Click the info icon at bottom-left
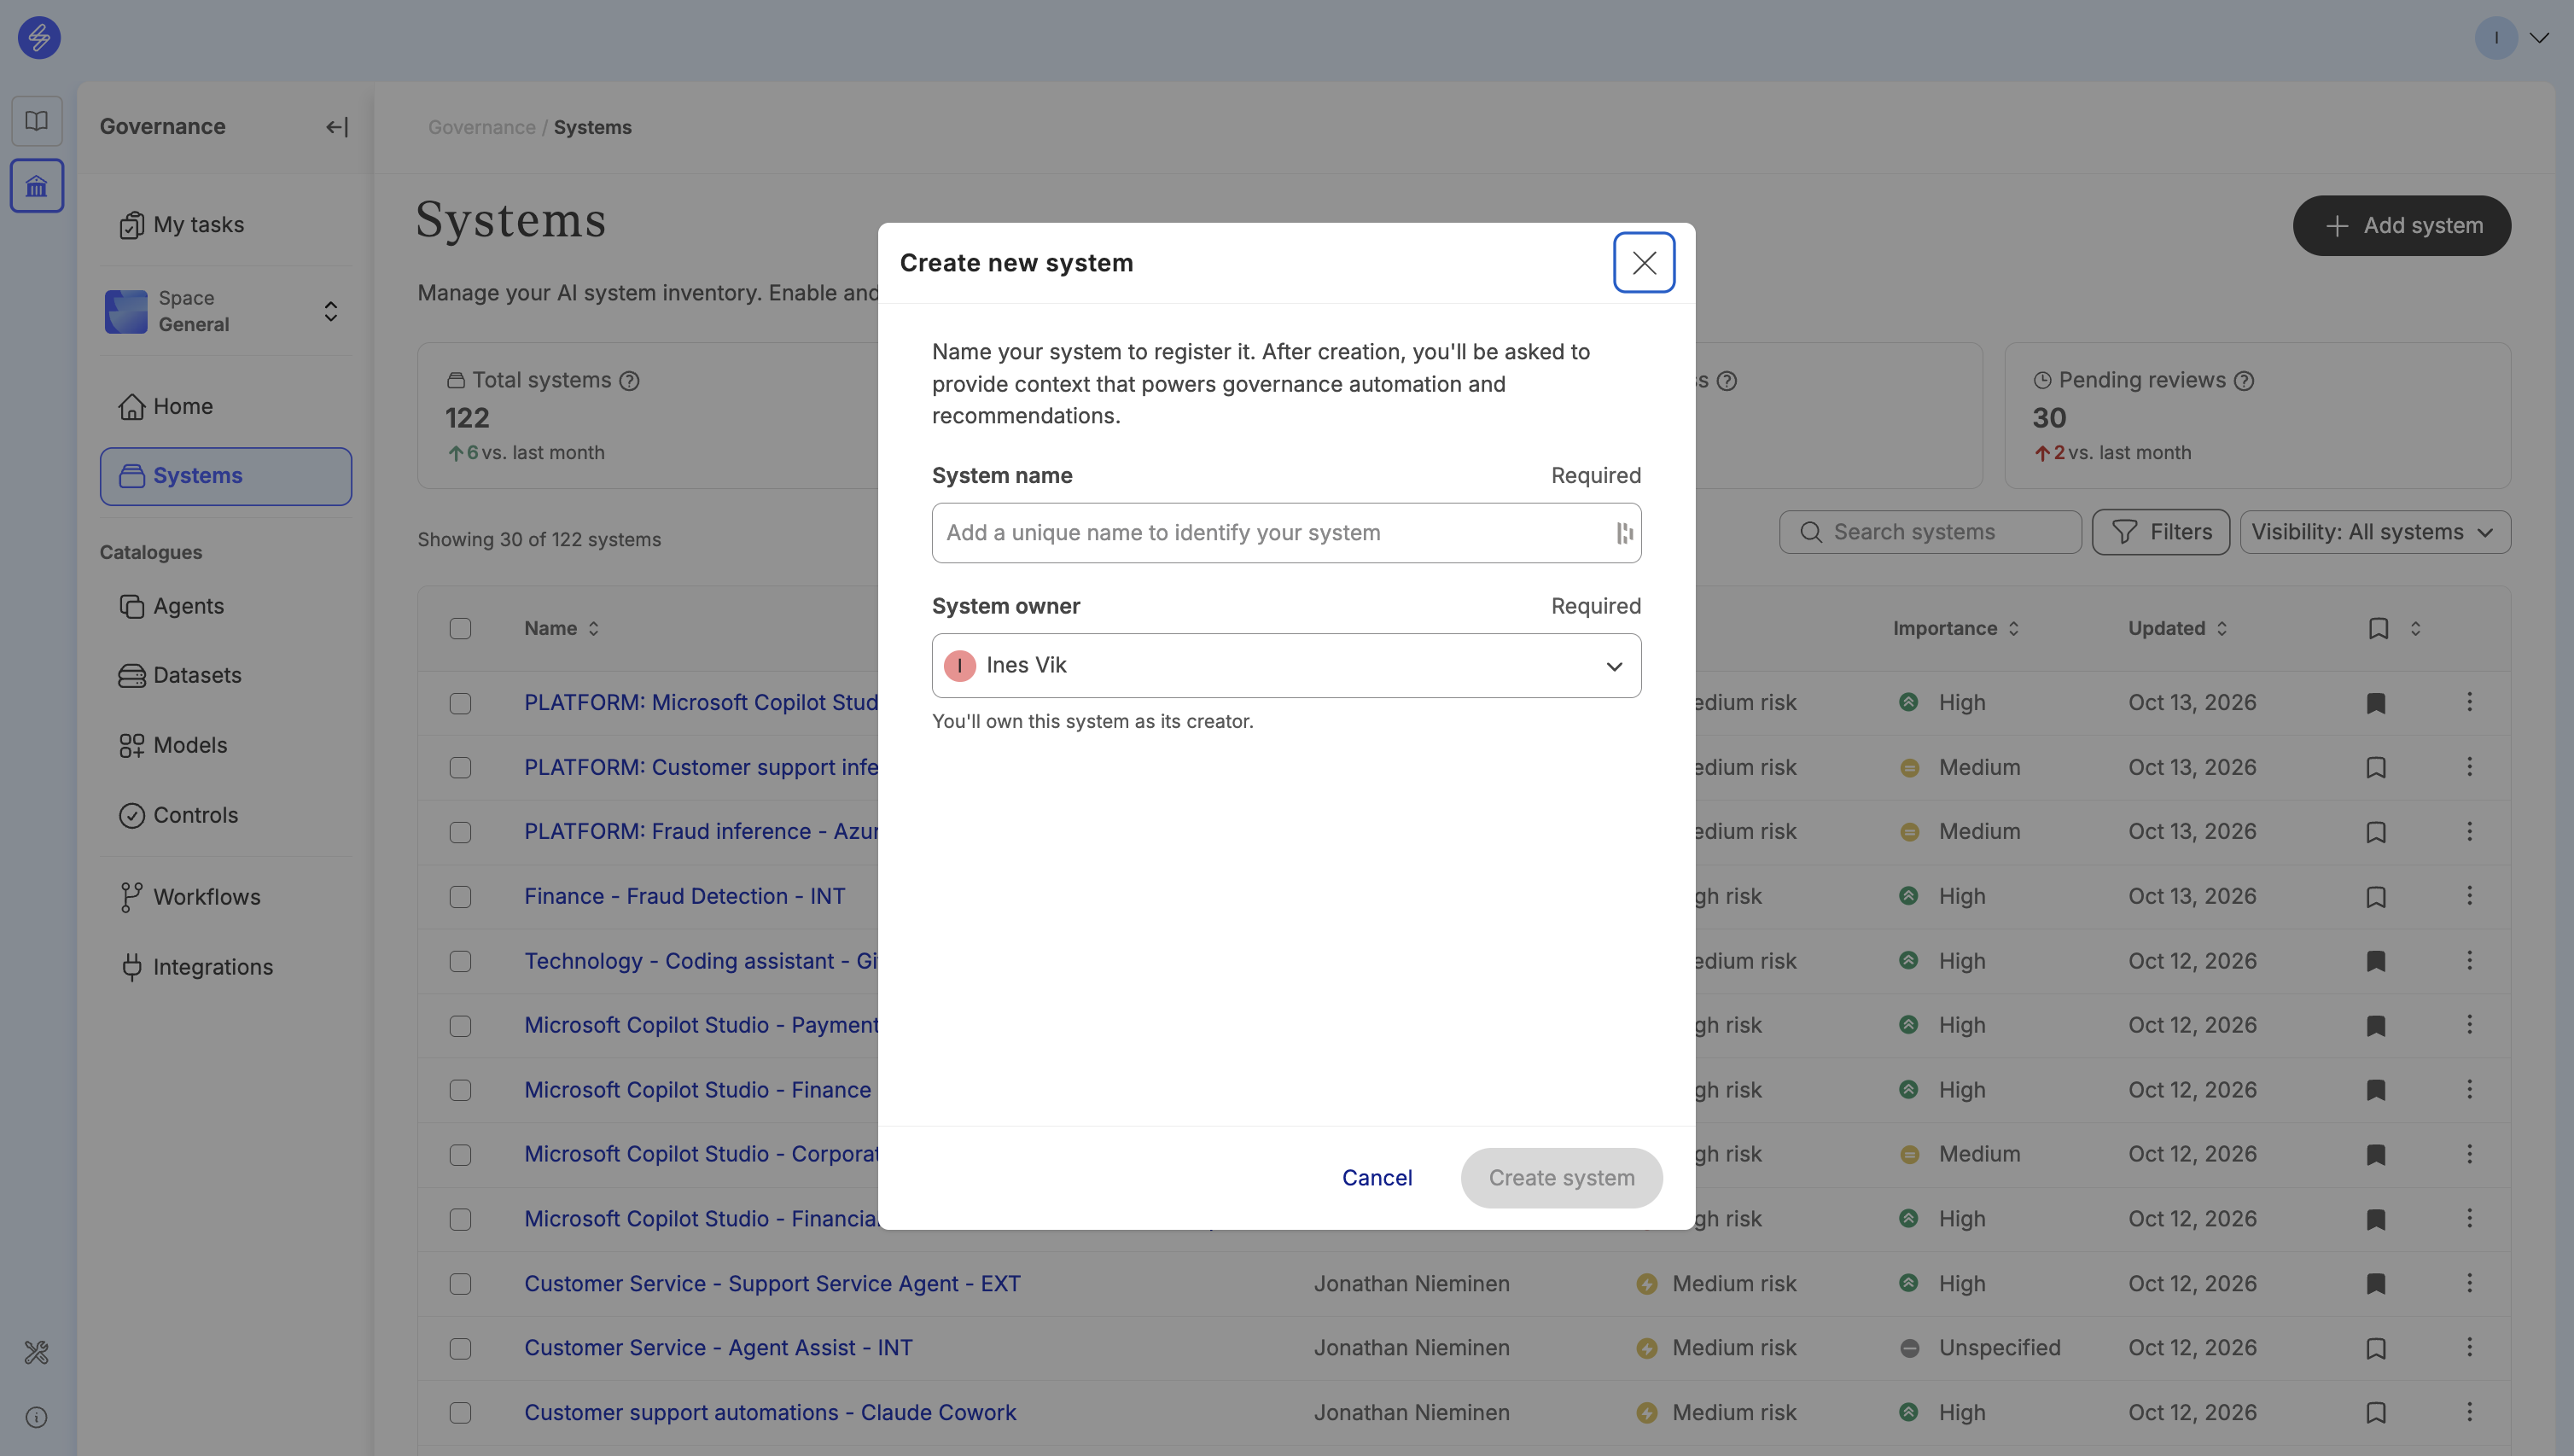This screenshot has width=2574, height=1456. [x=37, y=1417]
